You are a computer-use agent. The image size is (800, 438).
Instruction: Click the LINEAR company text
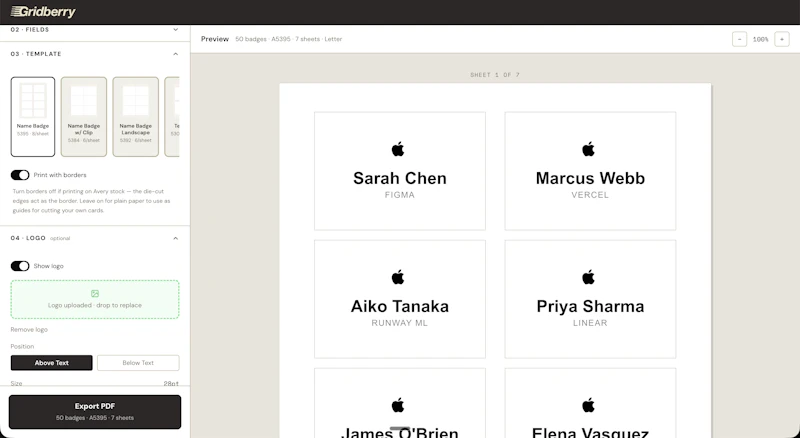(x=590, y=323)
